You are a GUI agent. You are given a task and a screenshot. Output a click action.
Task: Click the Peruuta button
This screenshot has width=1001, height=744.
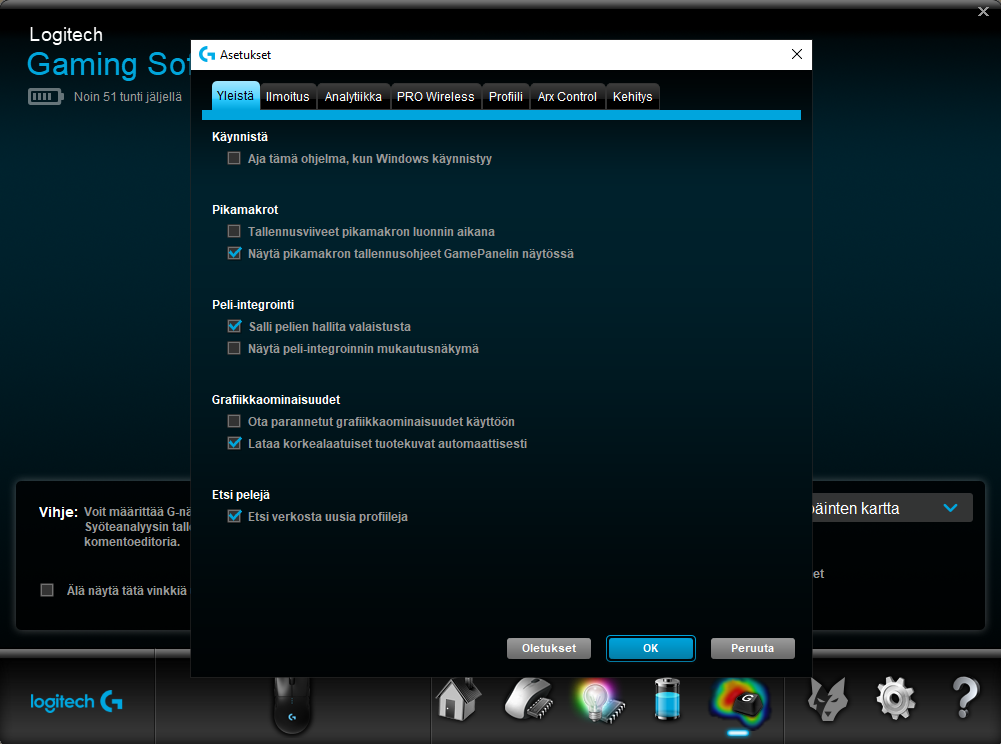[753, 648]
